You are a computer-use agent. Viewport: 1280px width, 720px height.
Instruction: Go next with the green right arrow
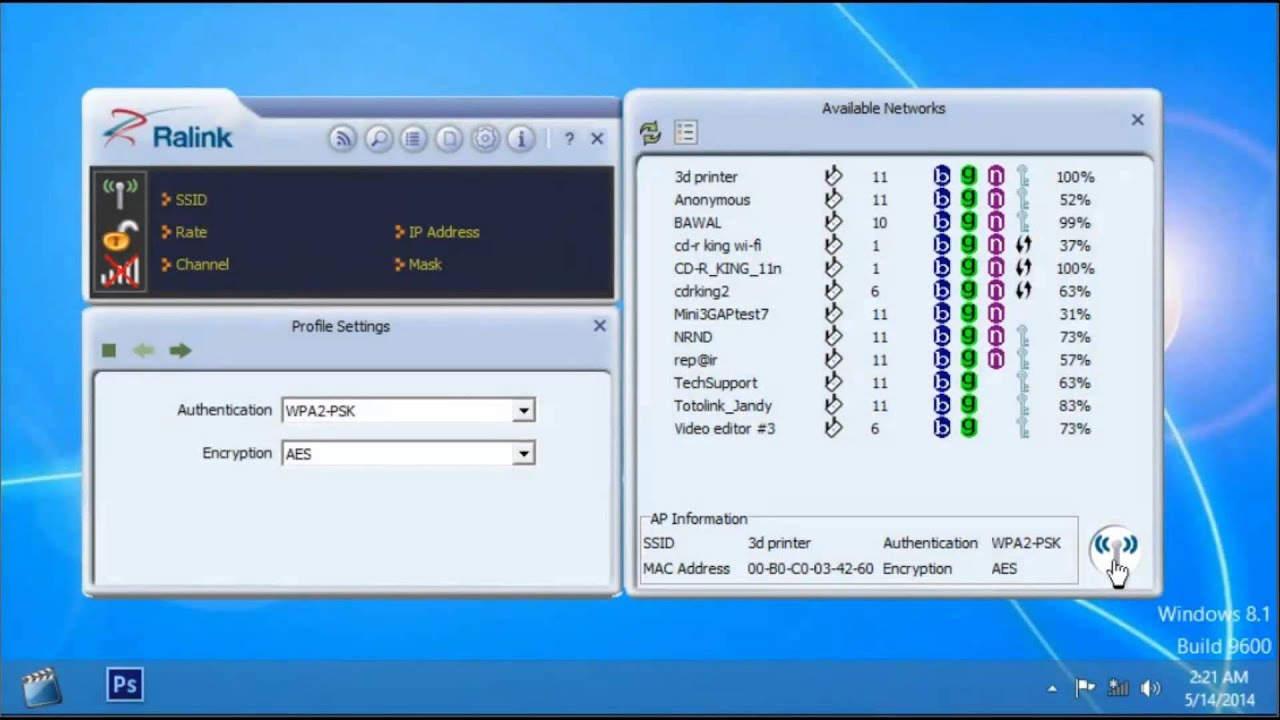[180, 350]
